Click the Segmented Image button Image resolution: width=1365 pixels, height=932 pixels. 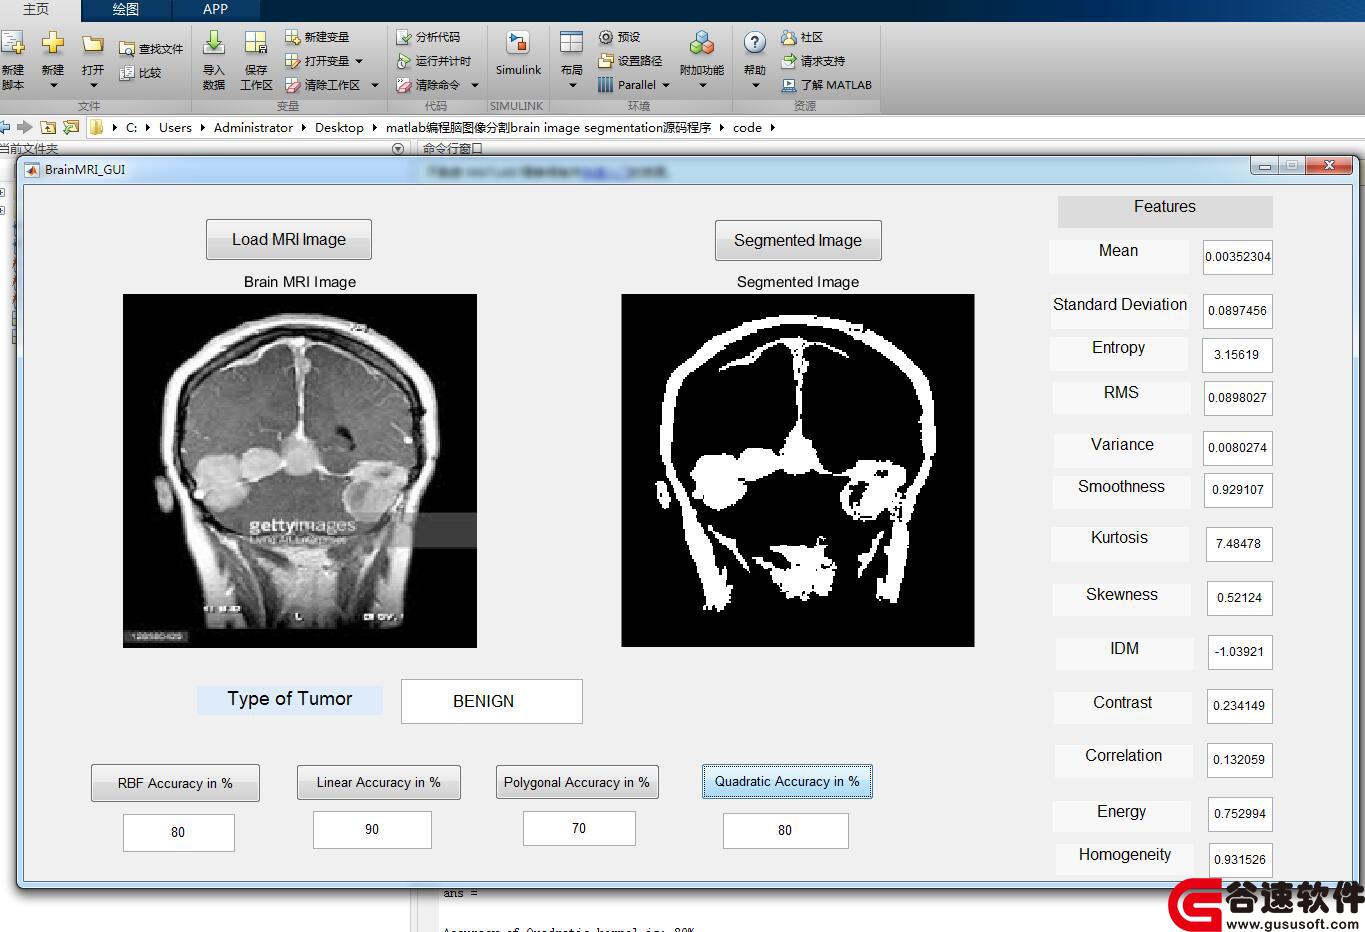coord(798,240)
